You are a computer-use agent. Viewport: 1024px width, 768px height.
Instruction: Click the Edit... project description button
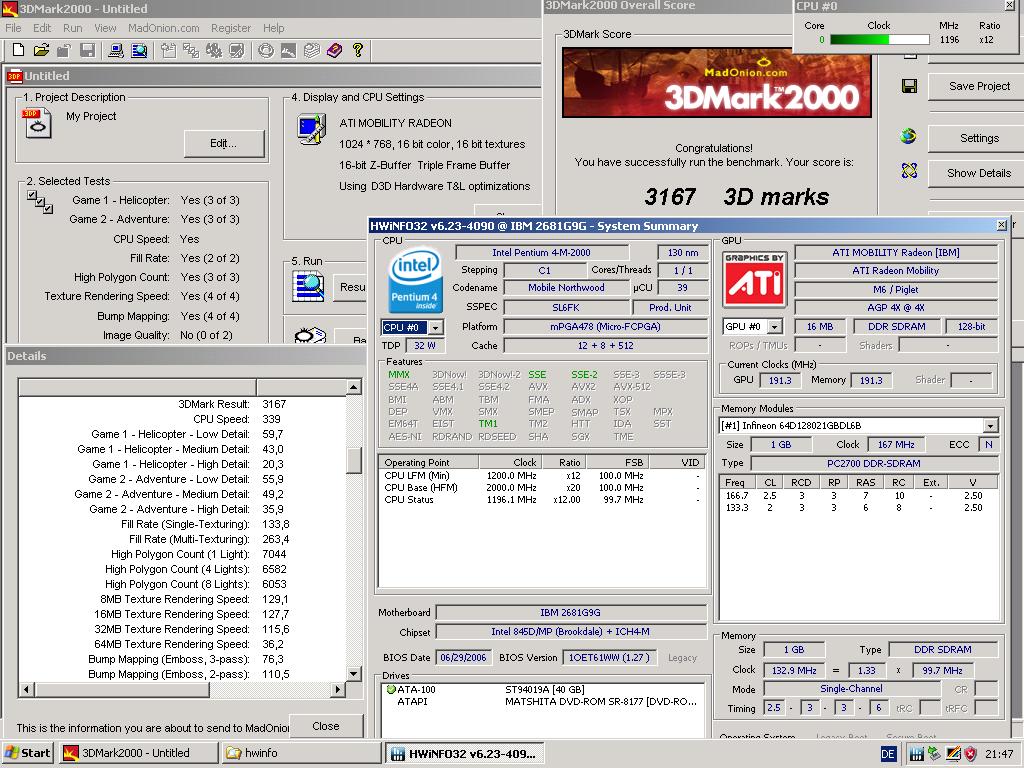coord(223,143)
